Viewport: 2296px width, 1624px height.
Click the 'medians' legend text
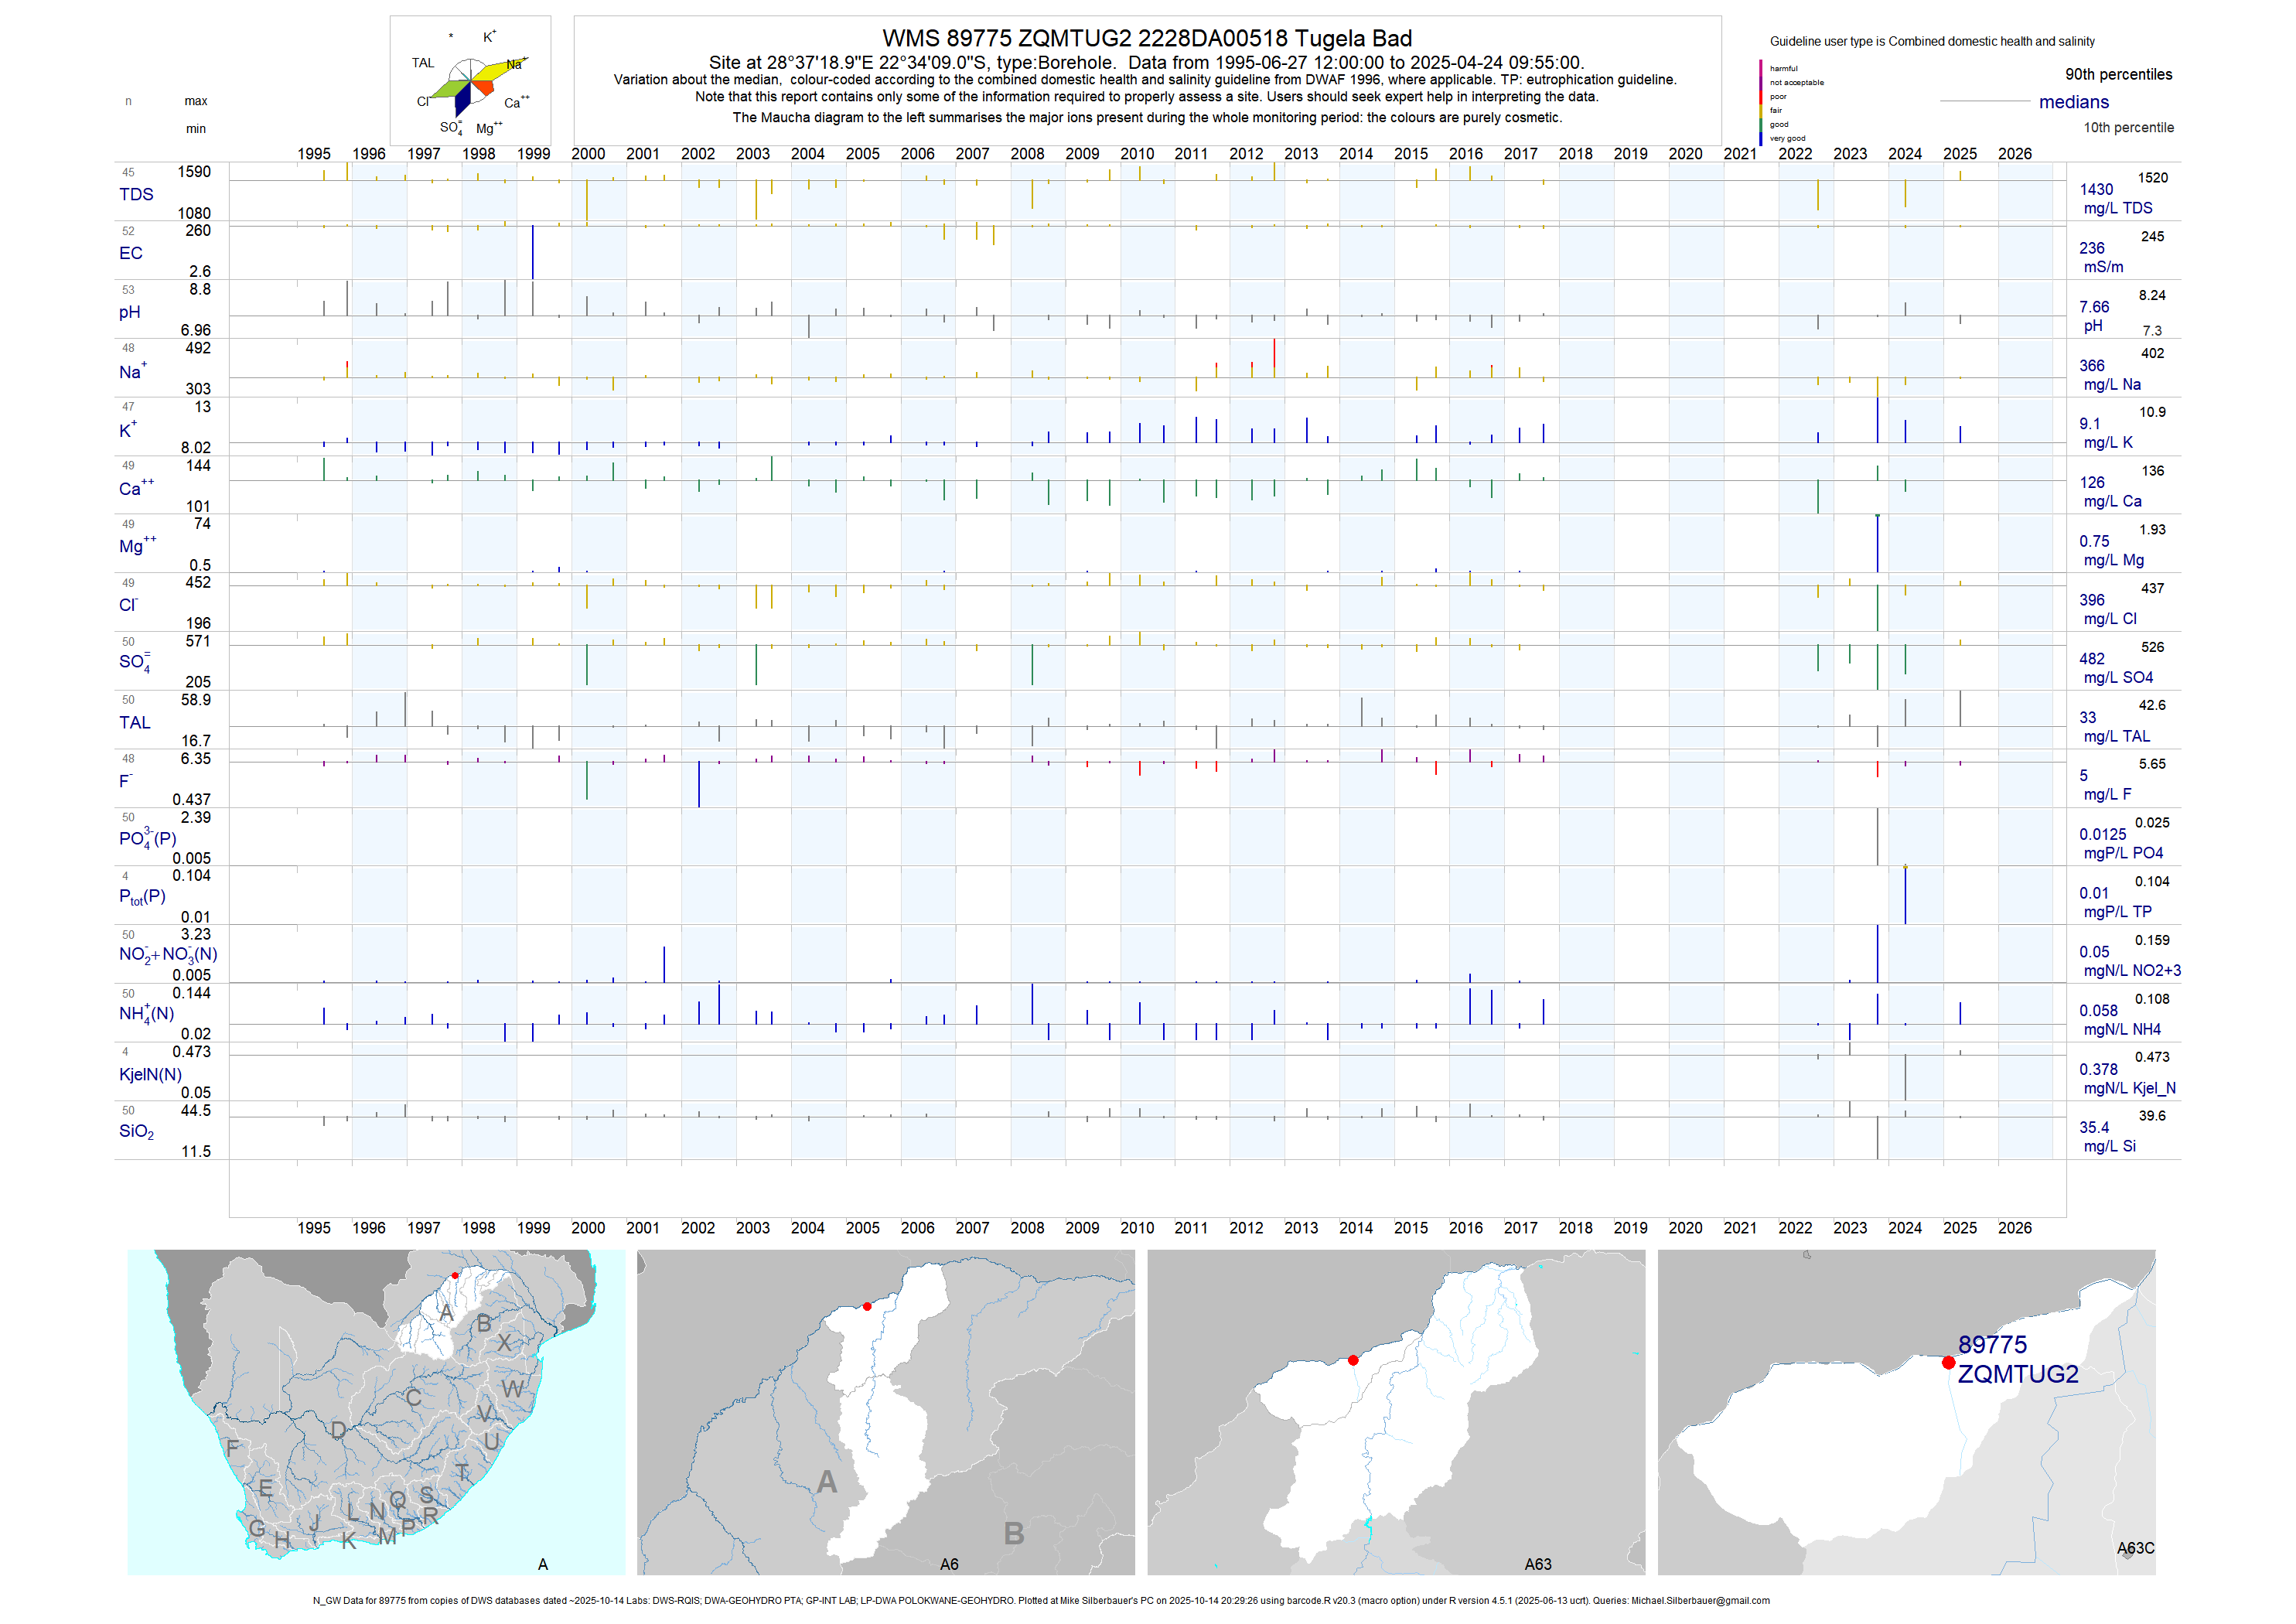tap(2073, 102)
